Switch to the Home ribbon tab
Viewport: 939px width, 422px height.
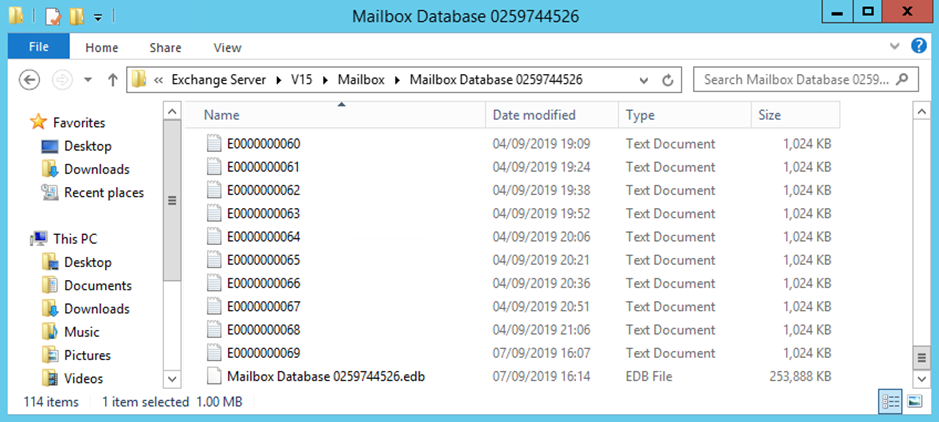point(102,48)
